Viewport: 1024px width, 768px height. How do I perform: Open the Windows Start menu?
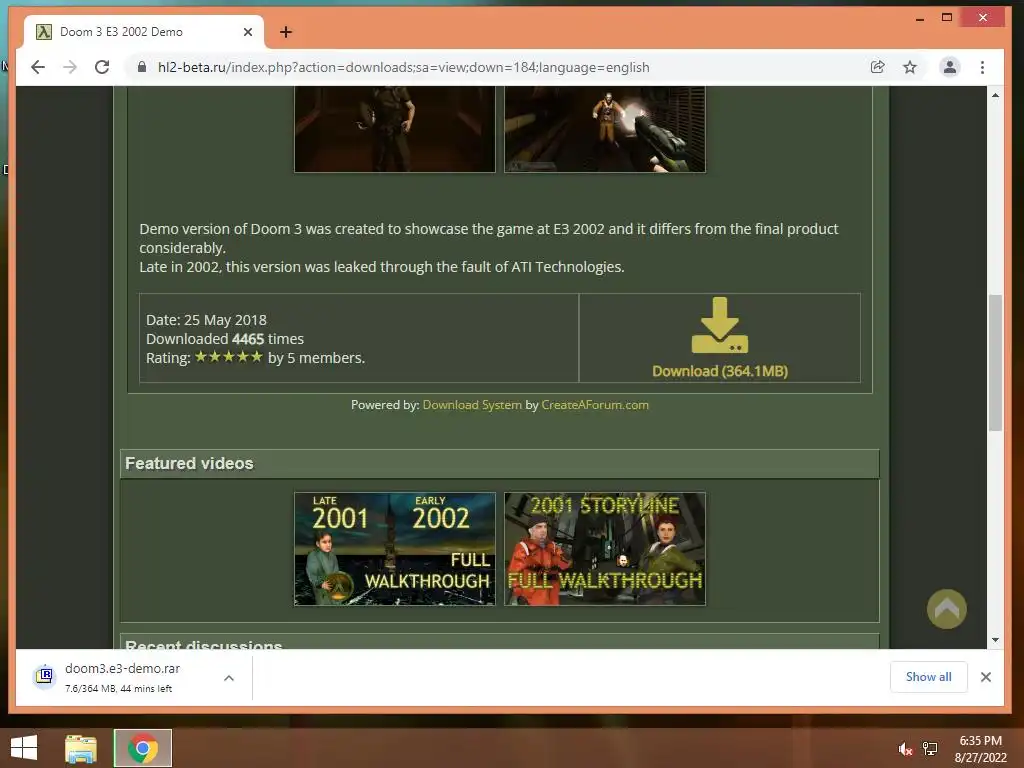pyautogui.click(x=24, y=748)
